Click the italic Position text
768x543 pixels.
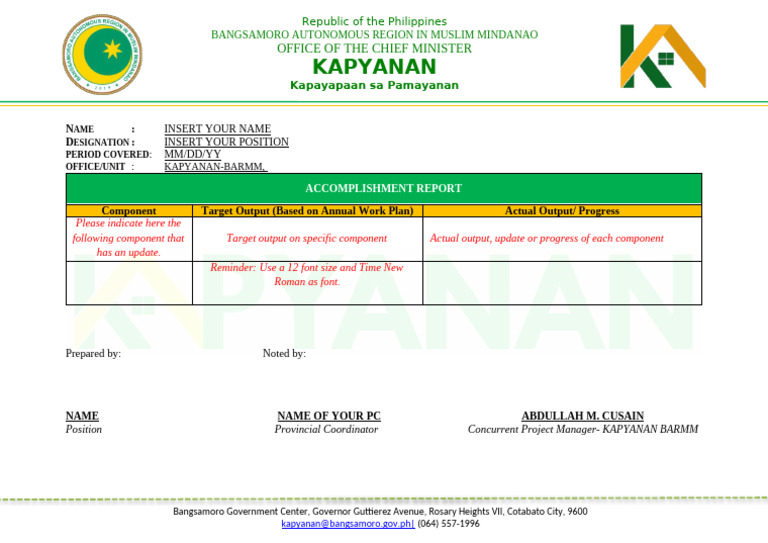coord(84,429)
